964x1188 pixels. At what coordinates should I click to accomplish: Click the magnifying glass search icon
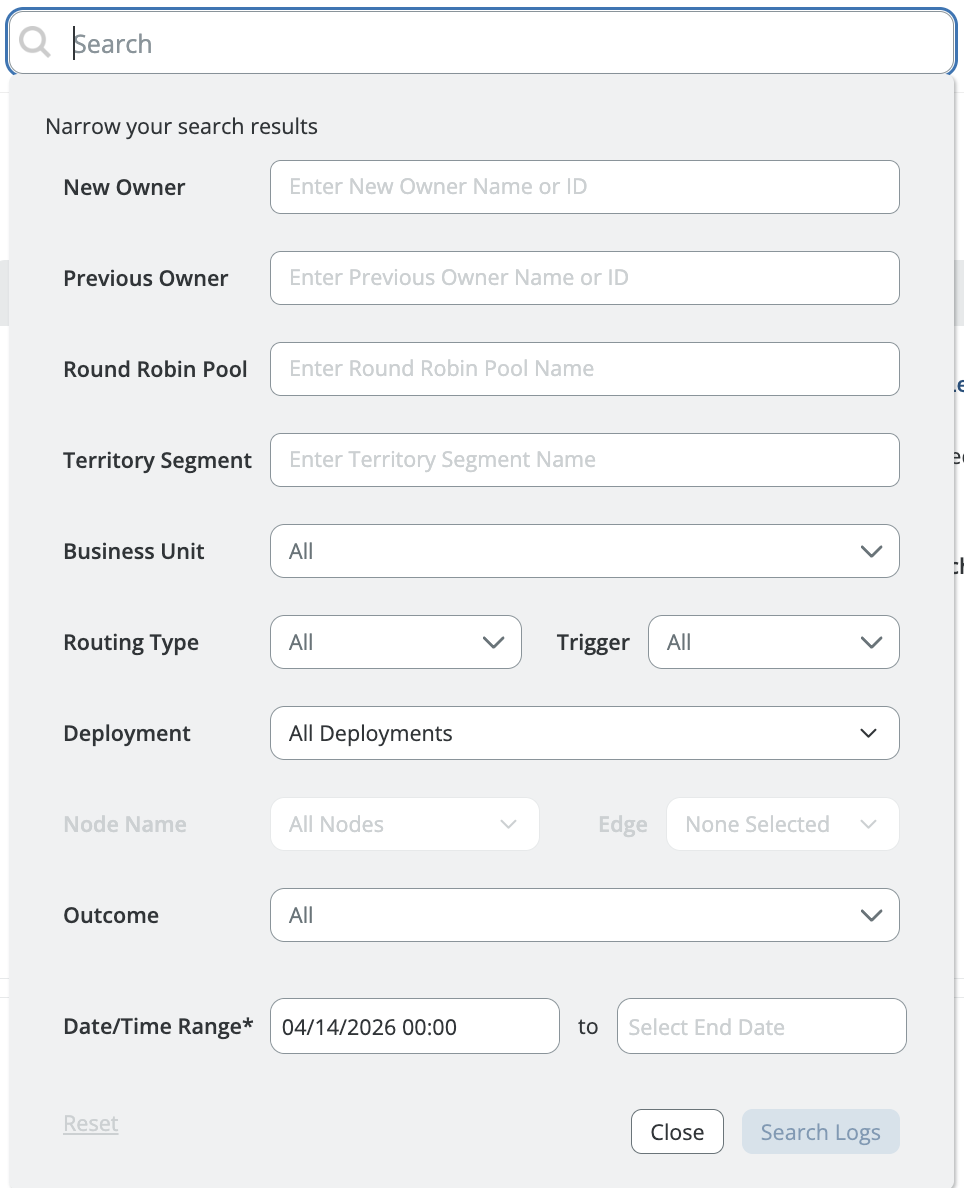35,43
